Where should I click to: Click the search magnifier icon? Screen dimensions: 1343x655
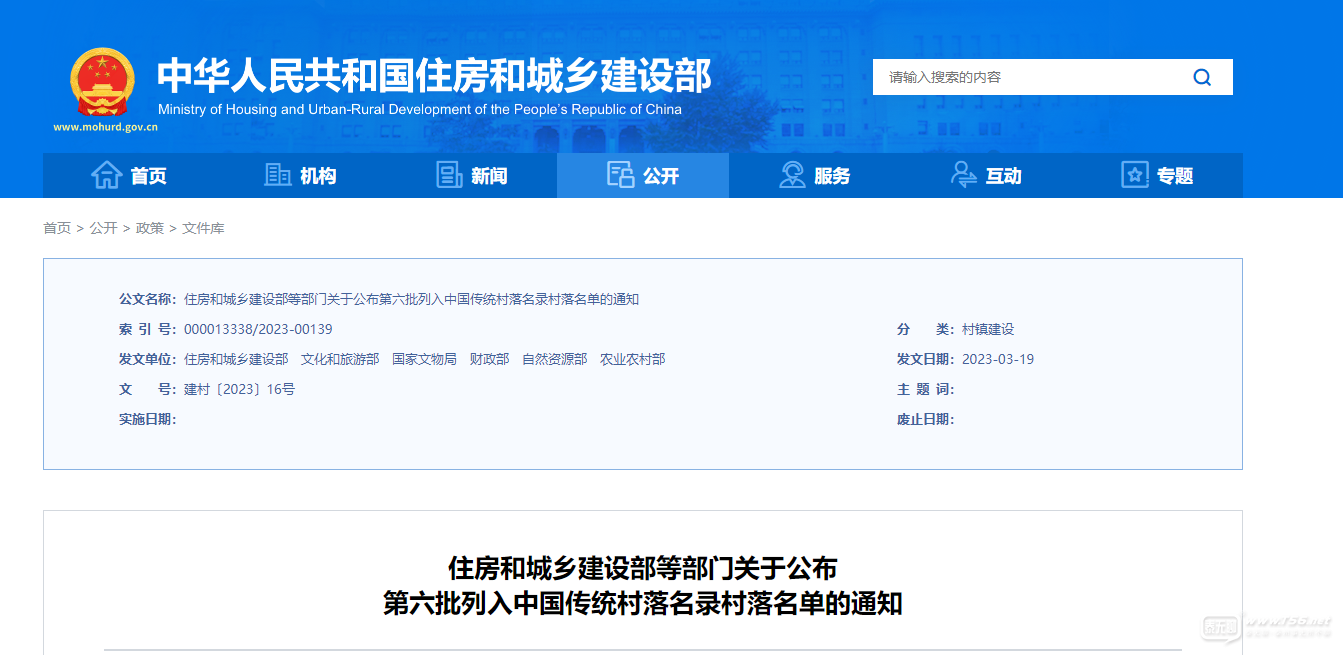tap(1202, 77)
